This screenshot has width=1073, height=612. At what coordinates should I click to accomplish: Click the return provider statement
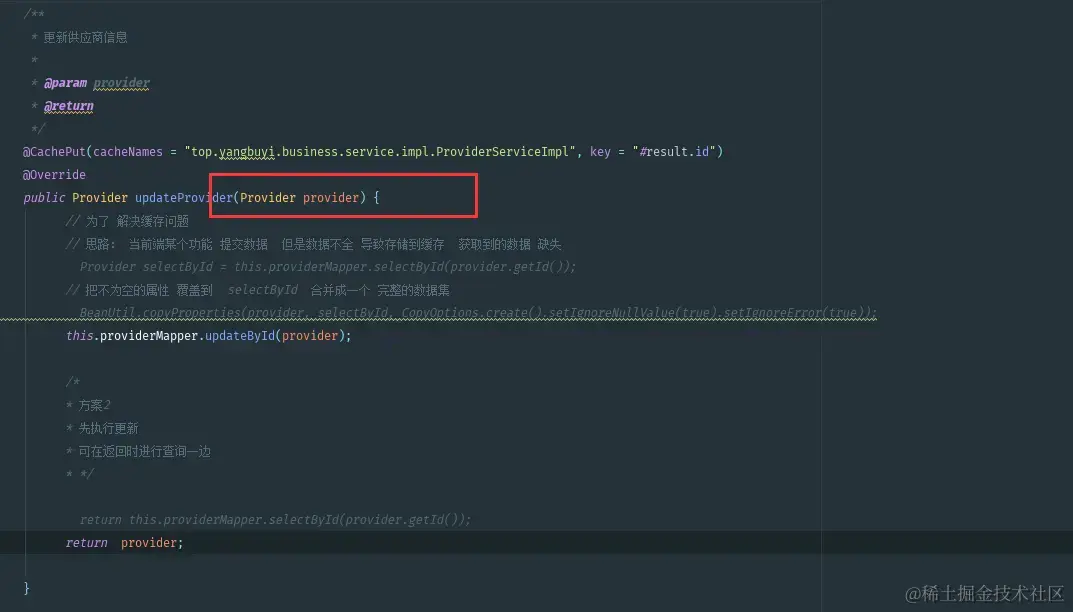[125, 542]
